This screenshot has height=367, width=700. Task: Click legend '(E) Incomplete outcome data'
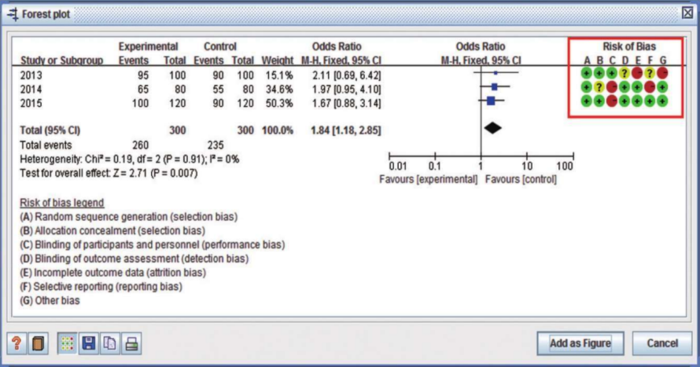click(x=113, y=272)
